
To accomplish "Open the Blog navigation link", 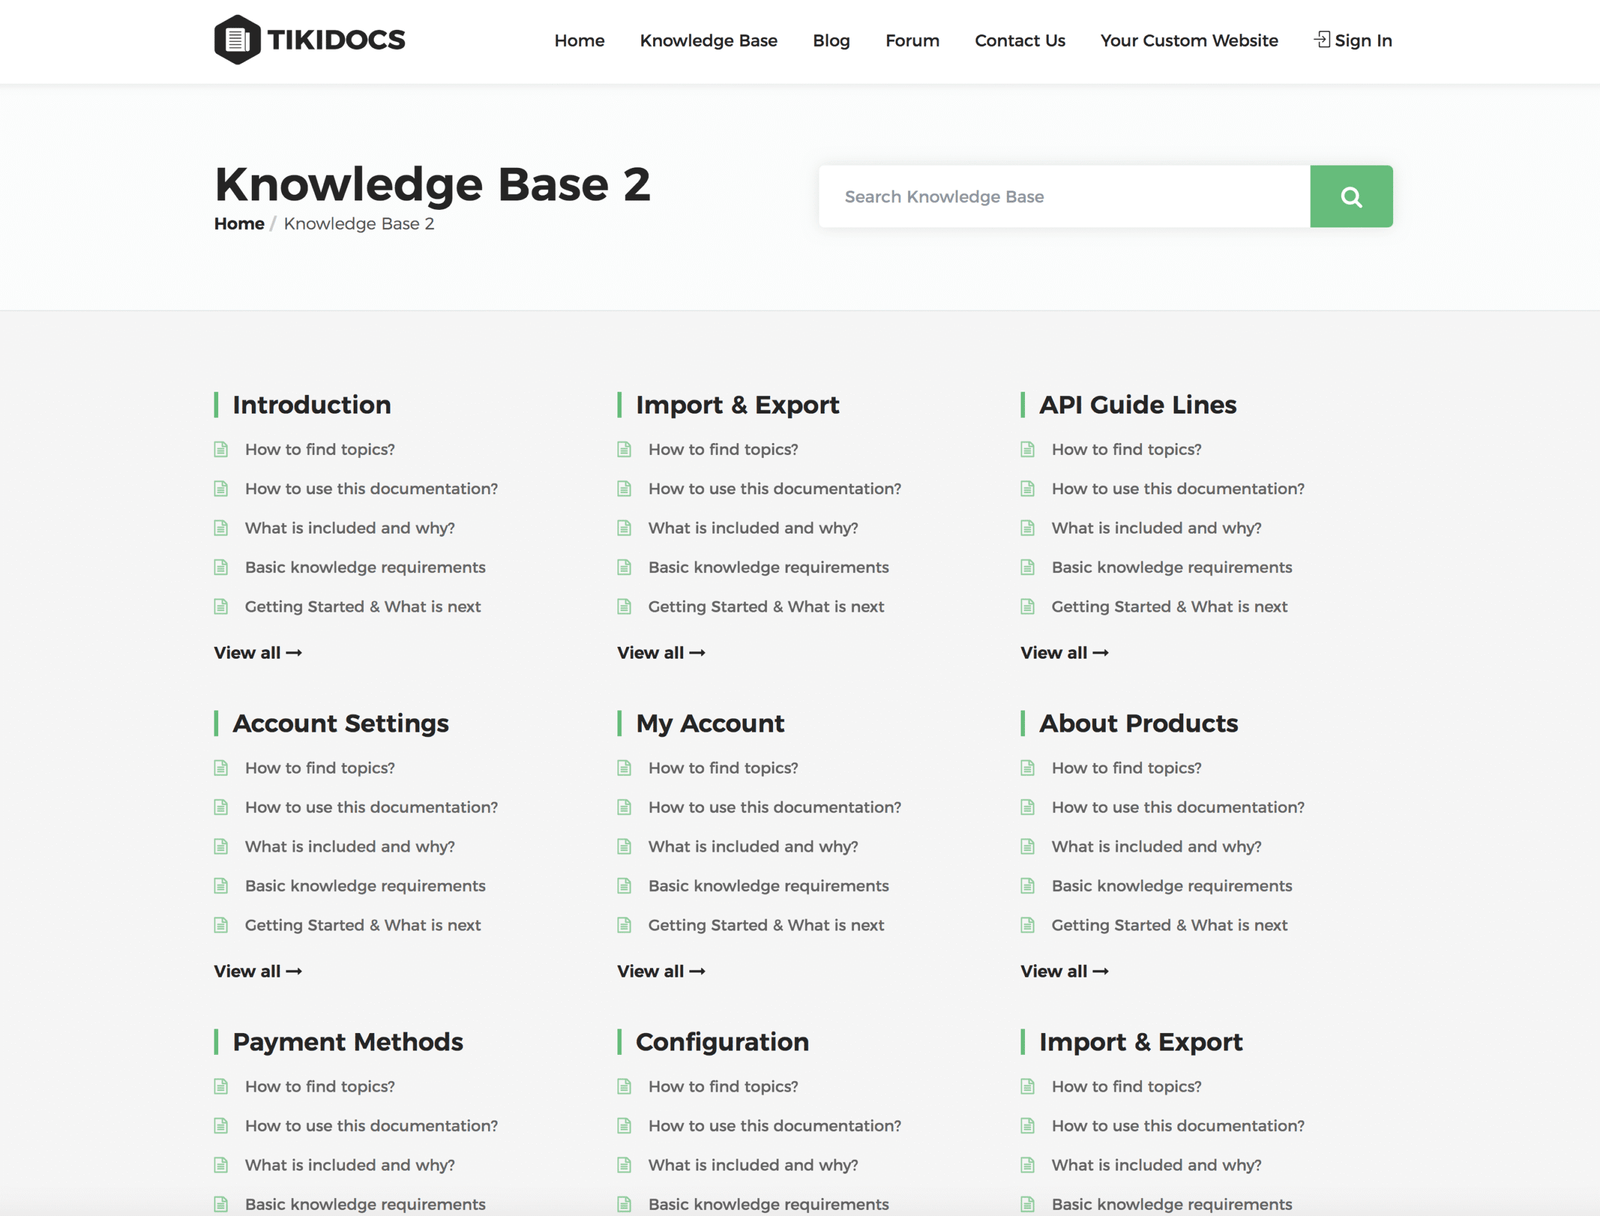I will point(831,41).
